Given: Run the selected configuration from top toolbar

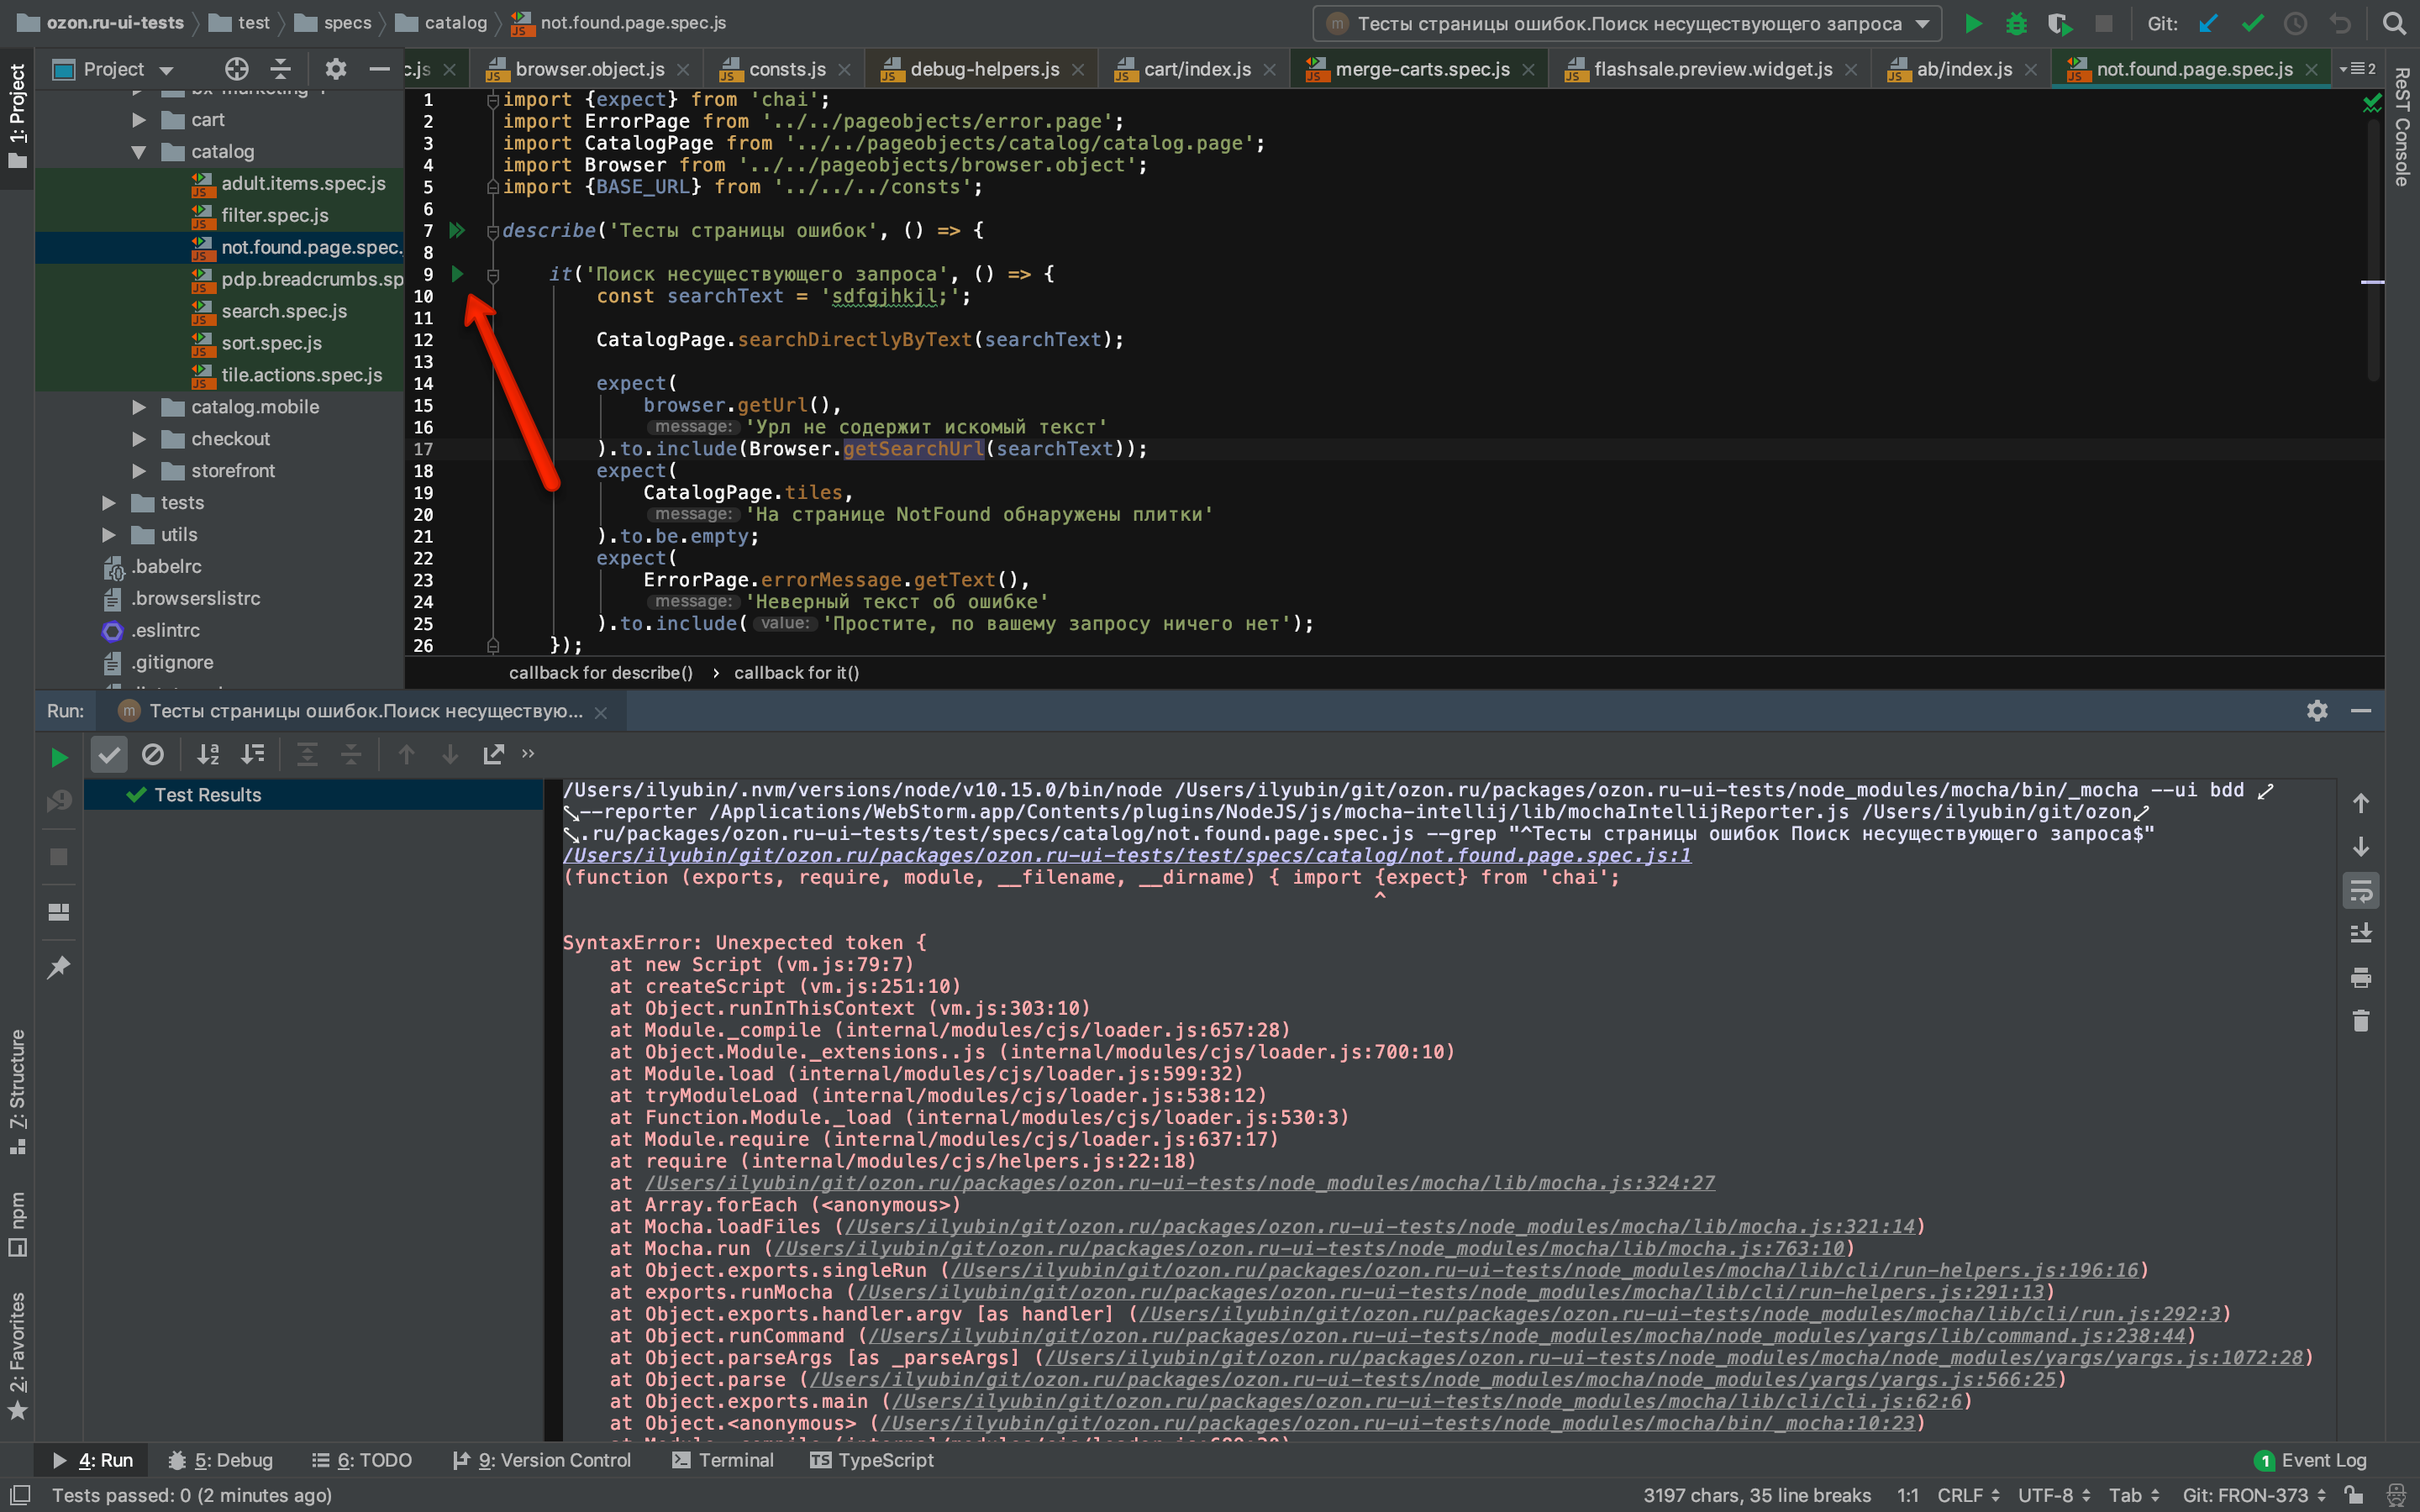Looking at the screenshot, I should point(1972,23).
